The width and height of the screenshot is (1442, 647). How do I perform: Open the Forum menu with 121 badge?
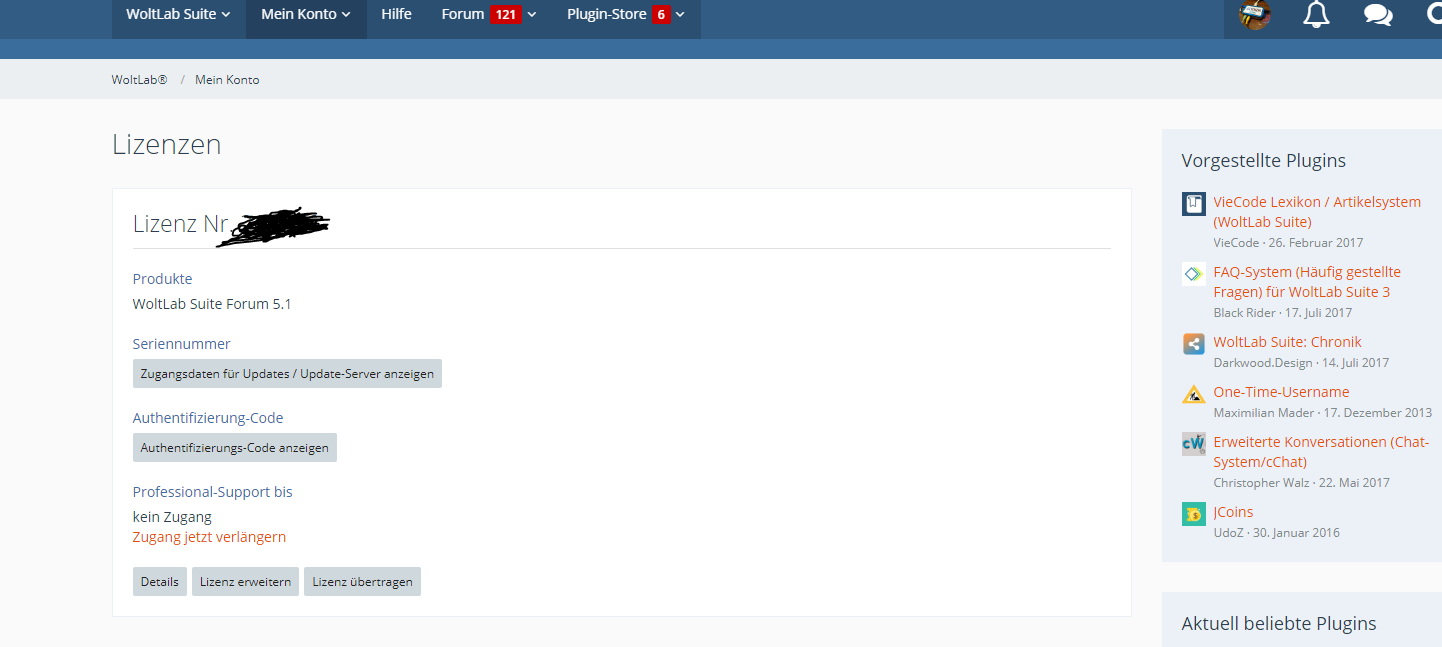pos(489,15)
